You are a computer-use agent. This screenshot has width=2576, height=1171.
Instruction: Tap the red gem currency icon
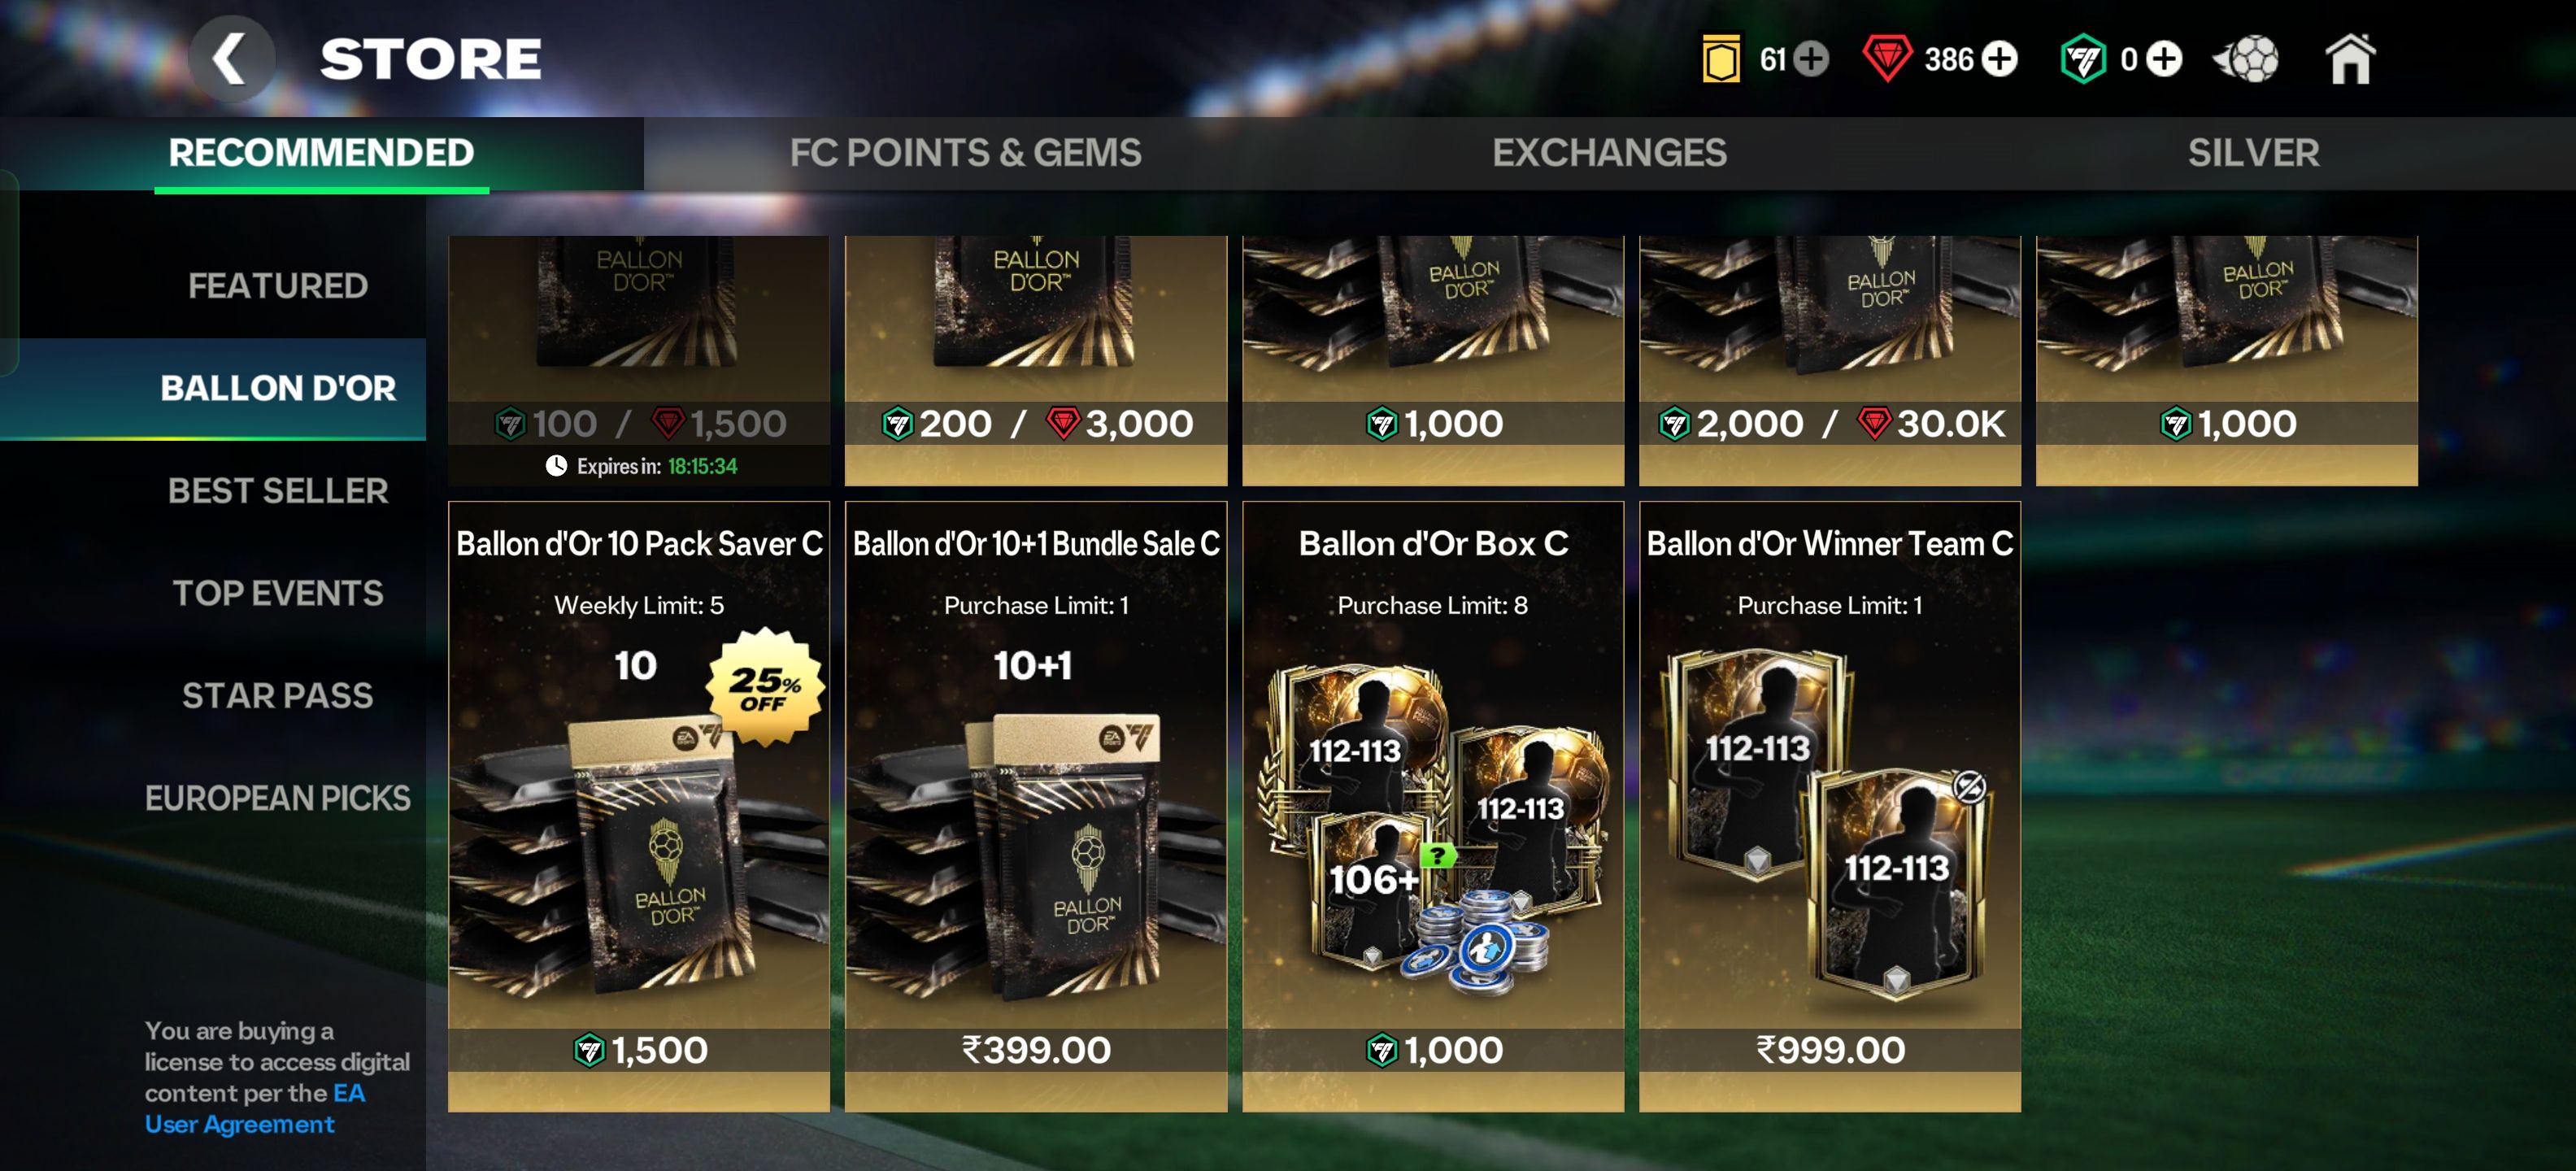[x=1887, y=59]
